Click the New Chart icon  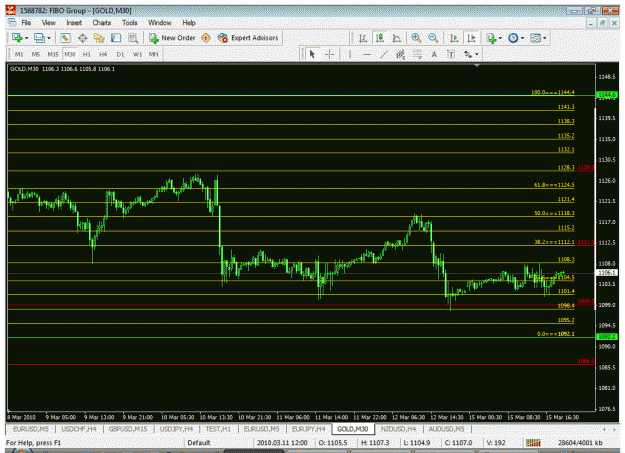[x=17, y=38]
